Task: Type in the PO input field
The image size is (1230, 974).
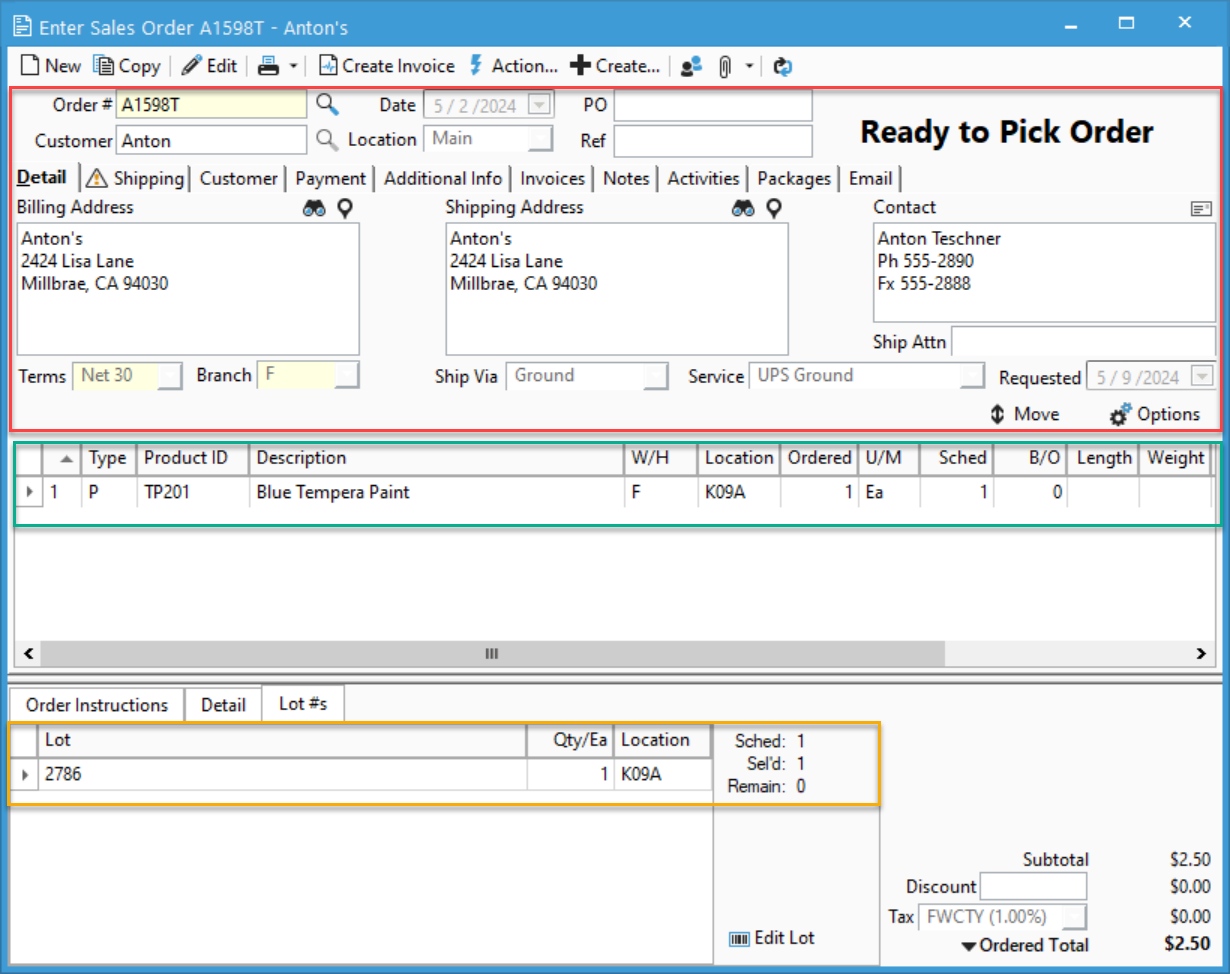Action: [713, 104]
